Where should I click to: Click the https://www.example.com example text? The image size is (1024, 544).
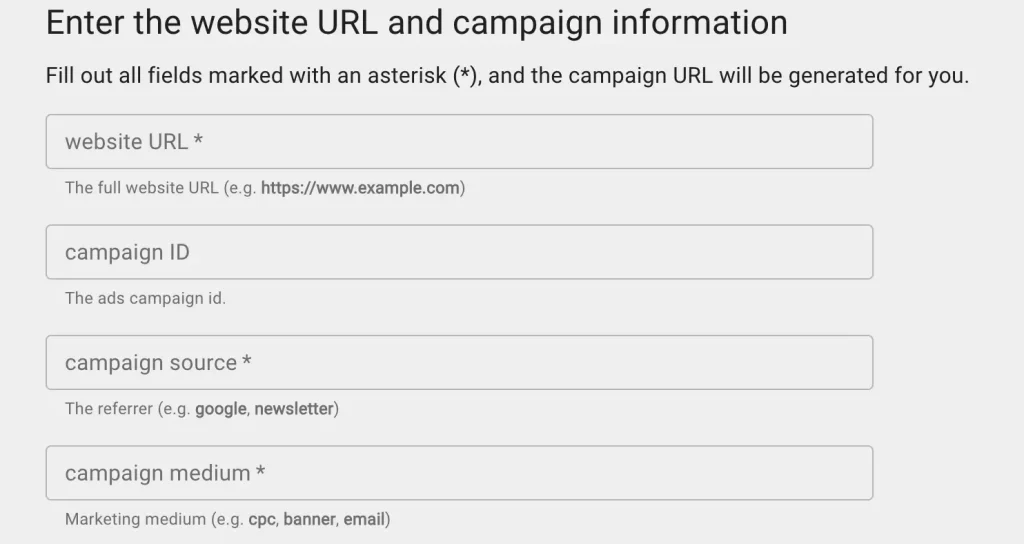[x=360, y=188]
